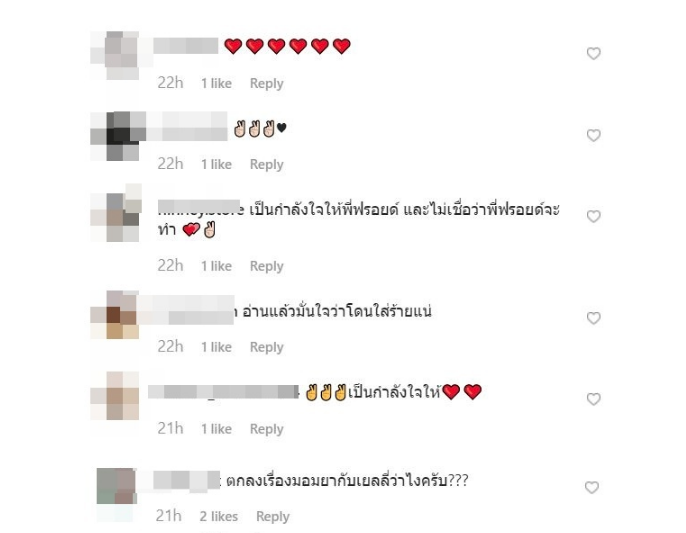Viewport: 686px width, 533px height.
Task: View 1 like on the พี่ฟรอยด์ comment
Action: coord(216,266)
